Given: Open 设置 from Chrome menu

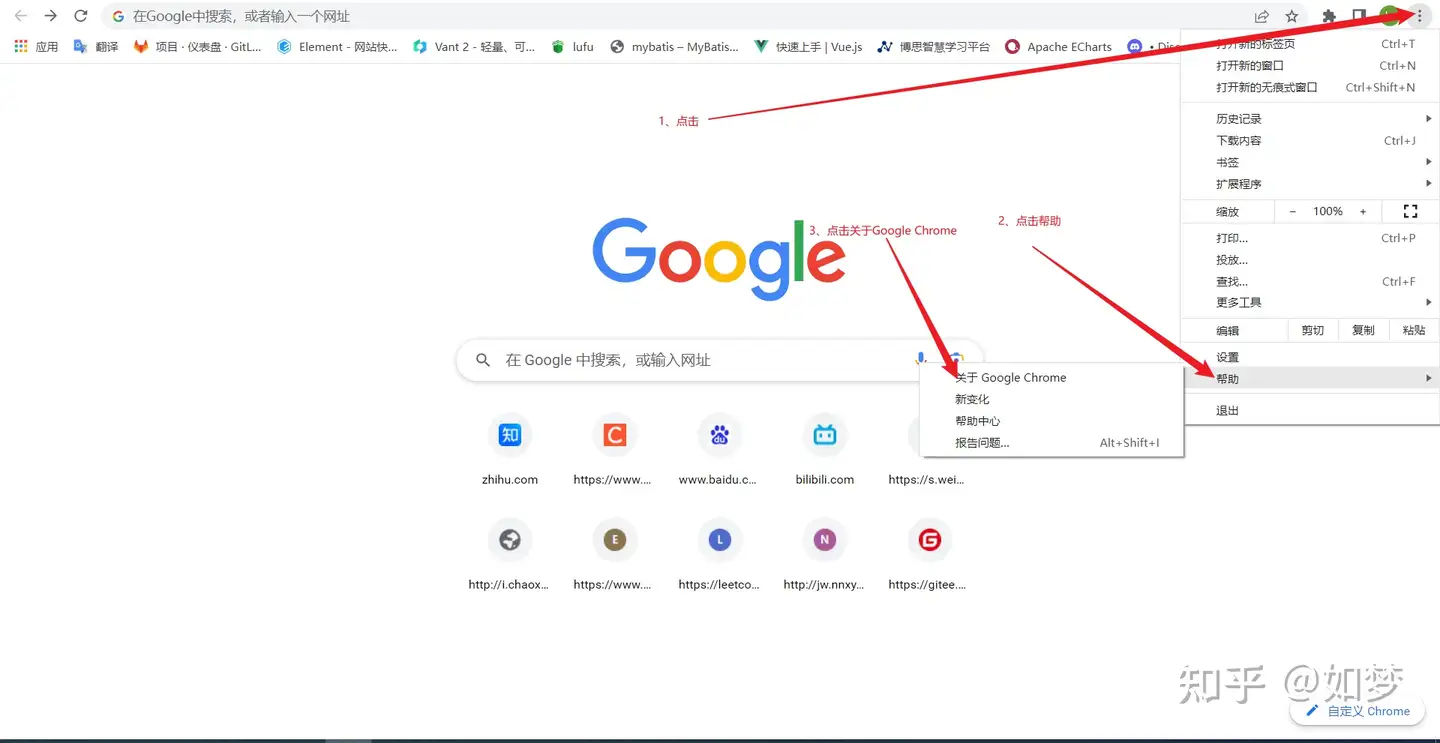Looking at the screenshot, I should [x=1310, y=357].
